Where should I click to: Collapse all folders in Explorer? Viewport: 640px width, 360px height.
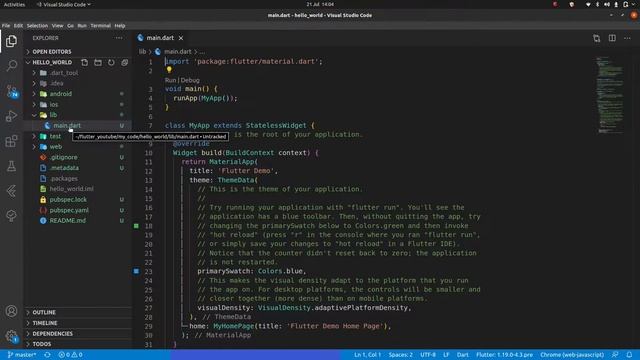[x=124, y=62]
